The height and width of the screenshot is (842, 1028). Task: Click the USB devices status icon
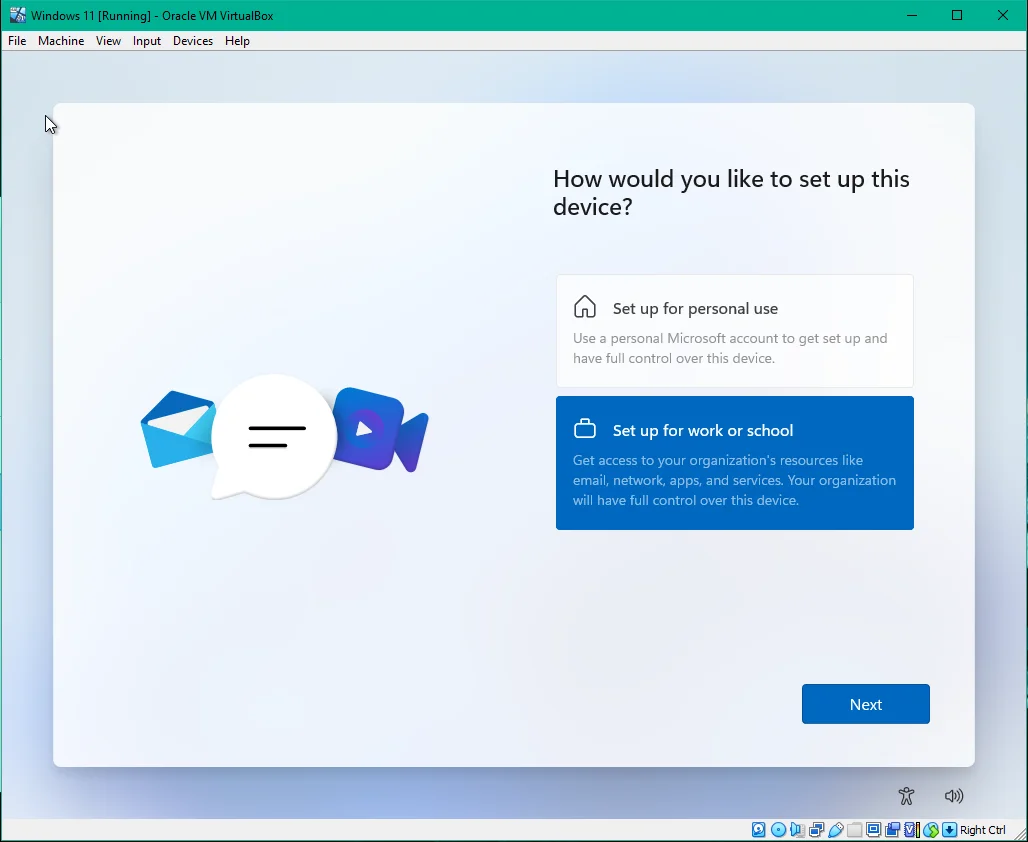coord(835,830)
